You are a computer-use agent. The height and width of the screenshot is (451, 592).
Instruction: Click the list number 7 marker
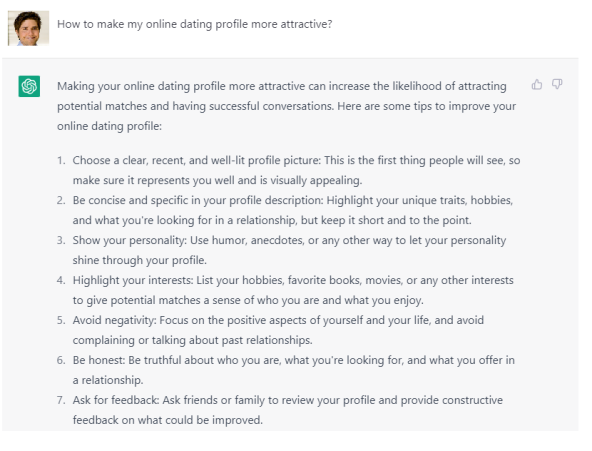coord(61,400)
